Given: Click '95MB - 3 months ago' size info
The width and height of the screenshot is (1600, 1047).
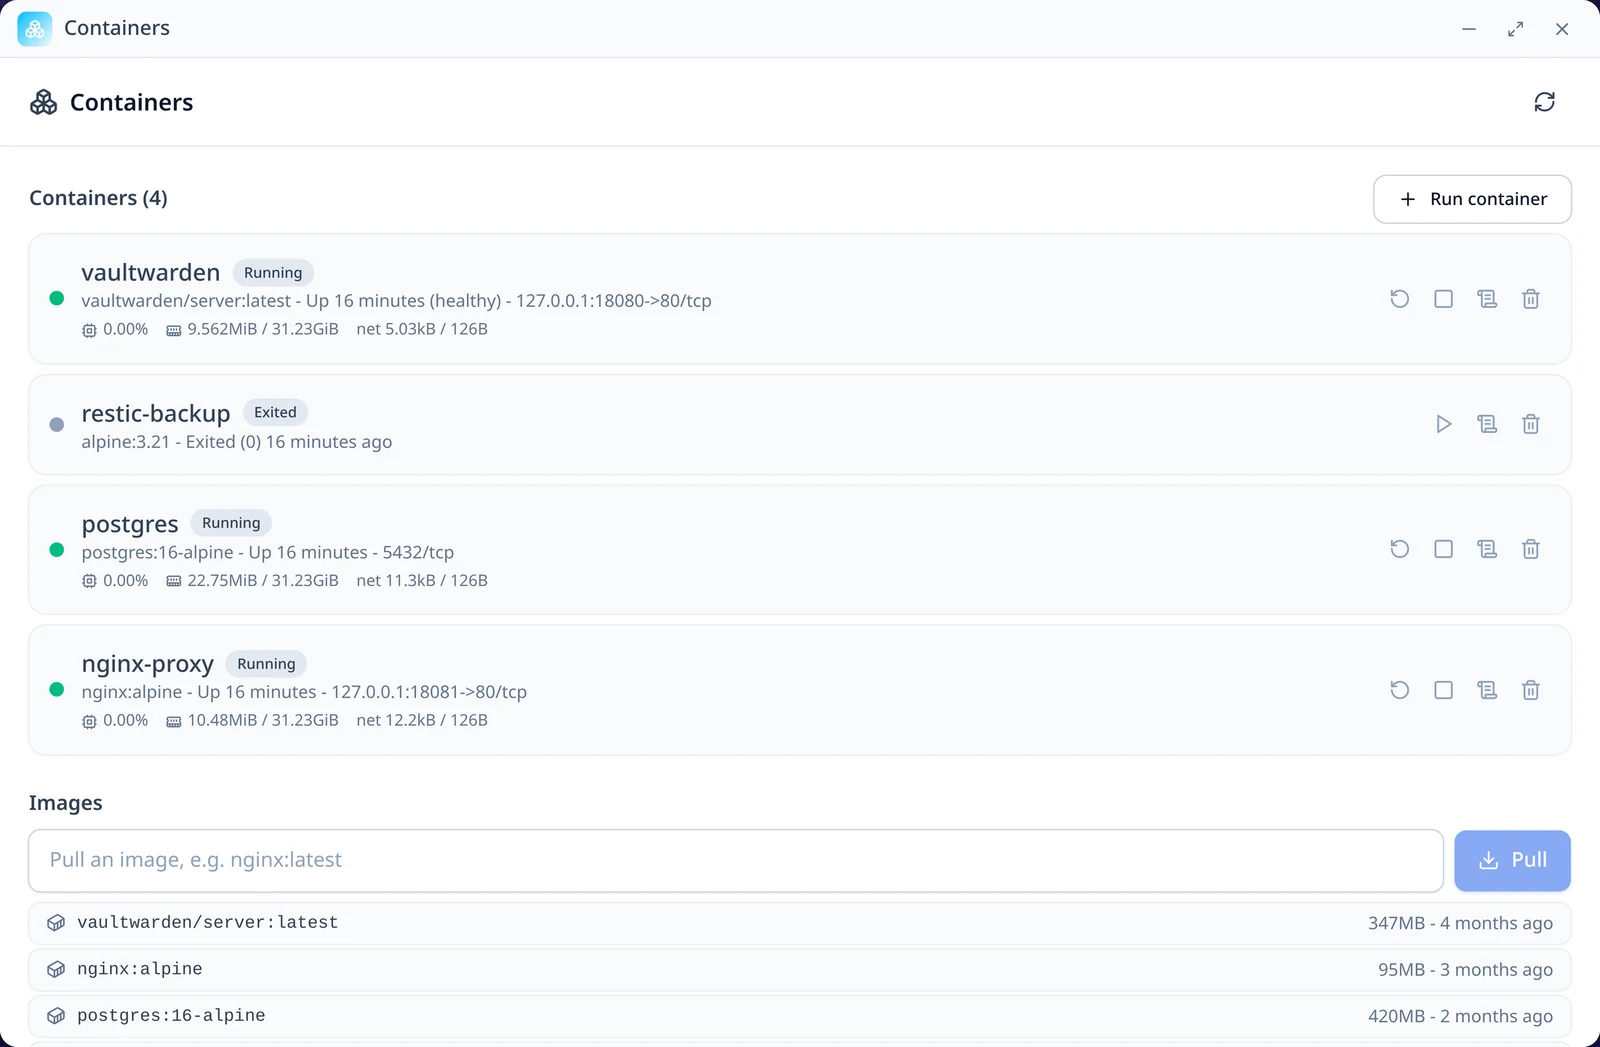Looking at the screenshot, I should pos(1465,969).
